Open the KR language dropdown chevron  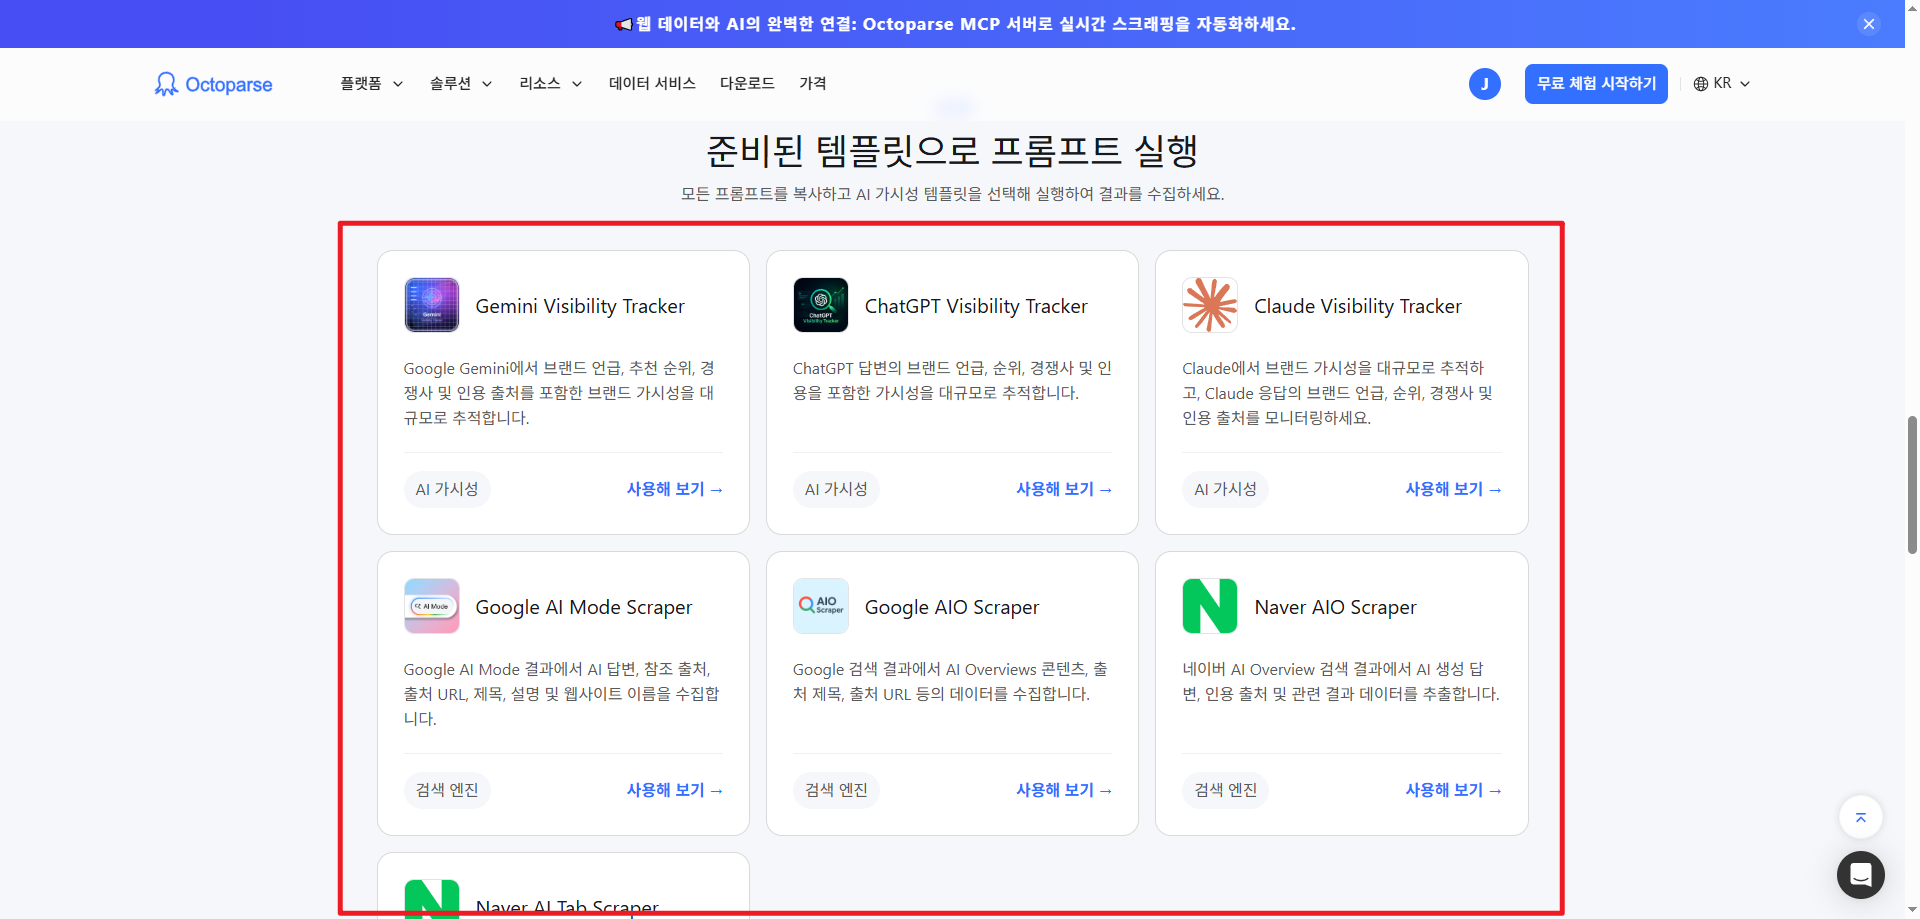click(x=1745, y=84)
